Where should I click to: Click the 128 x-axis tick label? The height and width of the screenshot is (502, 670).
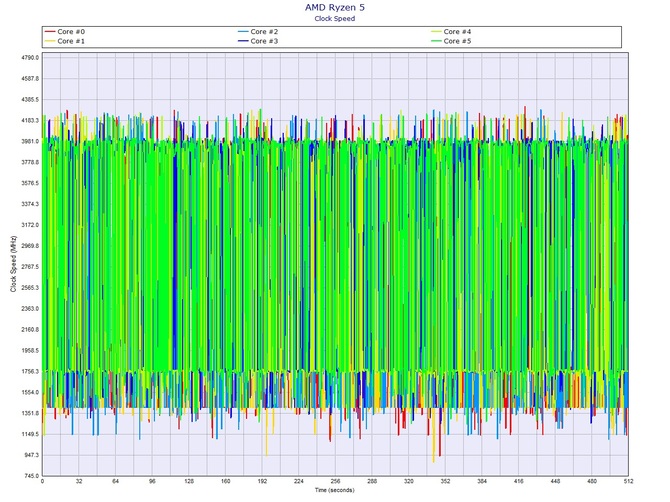pos(189,481)
